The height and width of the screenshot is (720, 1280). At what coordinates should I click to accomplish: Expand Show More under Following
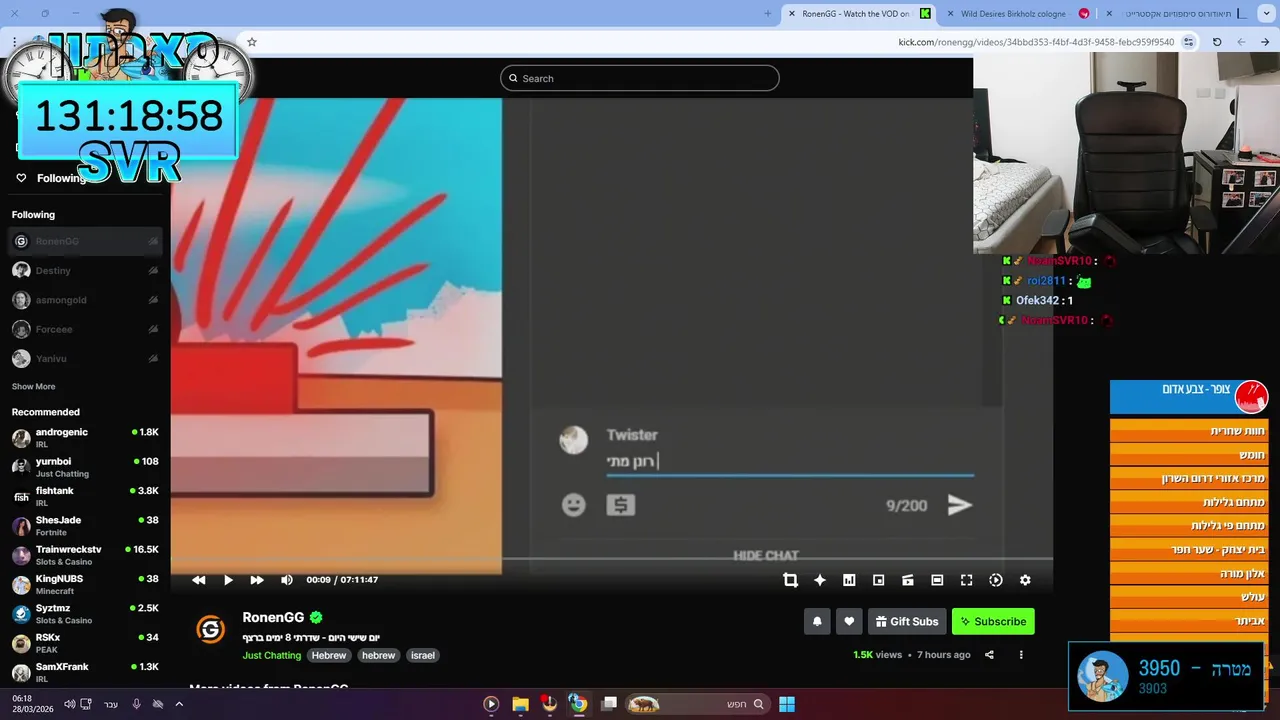[x=33, y=386]
